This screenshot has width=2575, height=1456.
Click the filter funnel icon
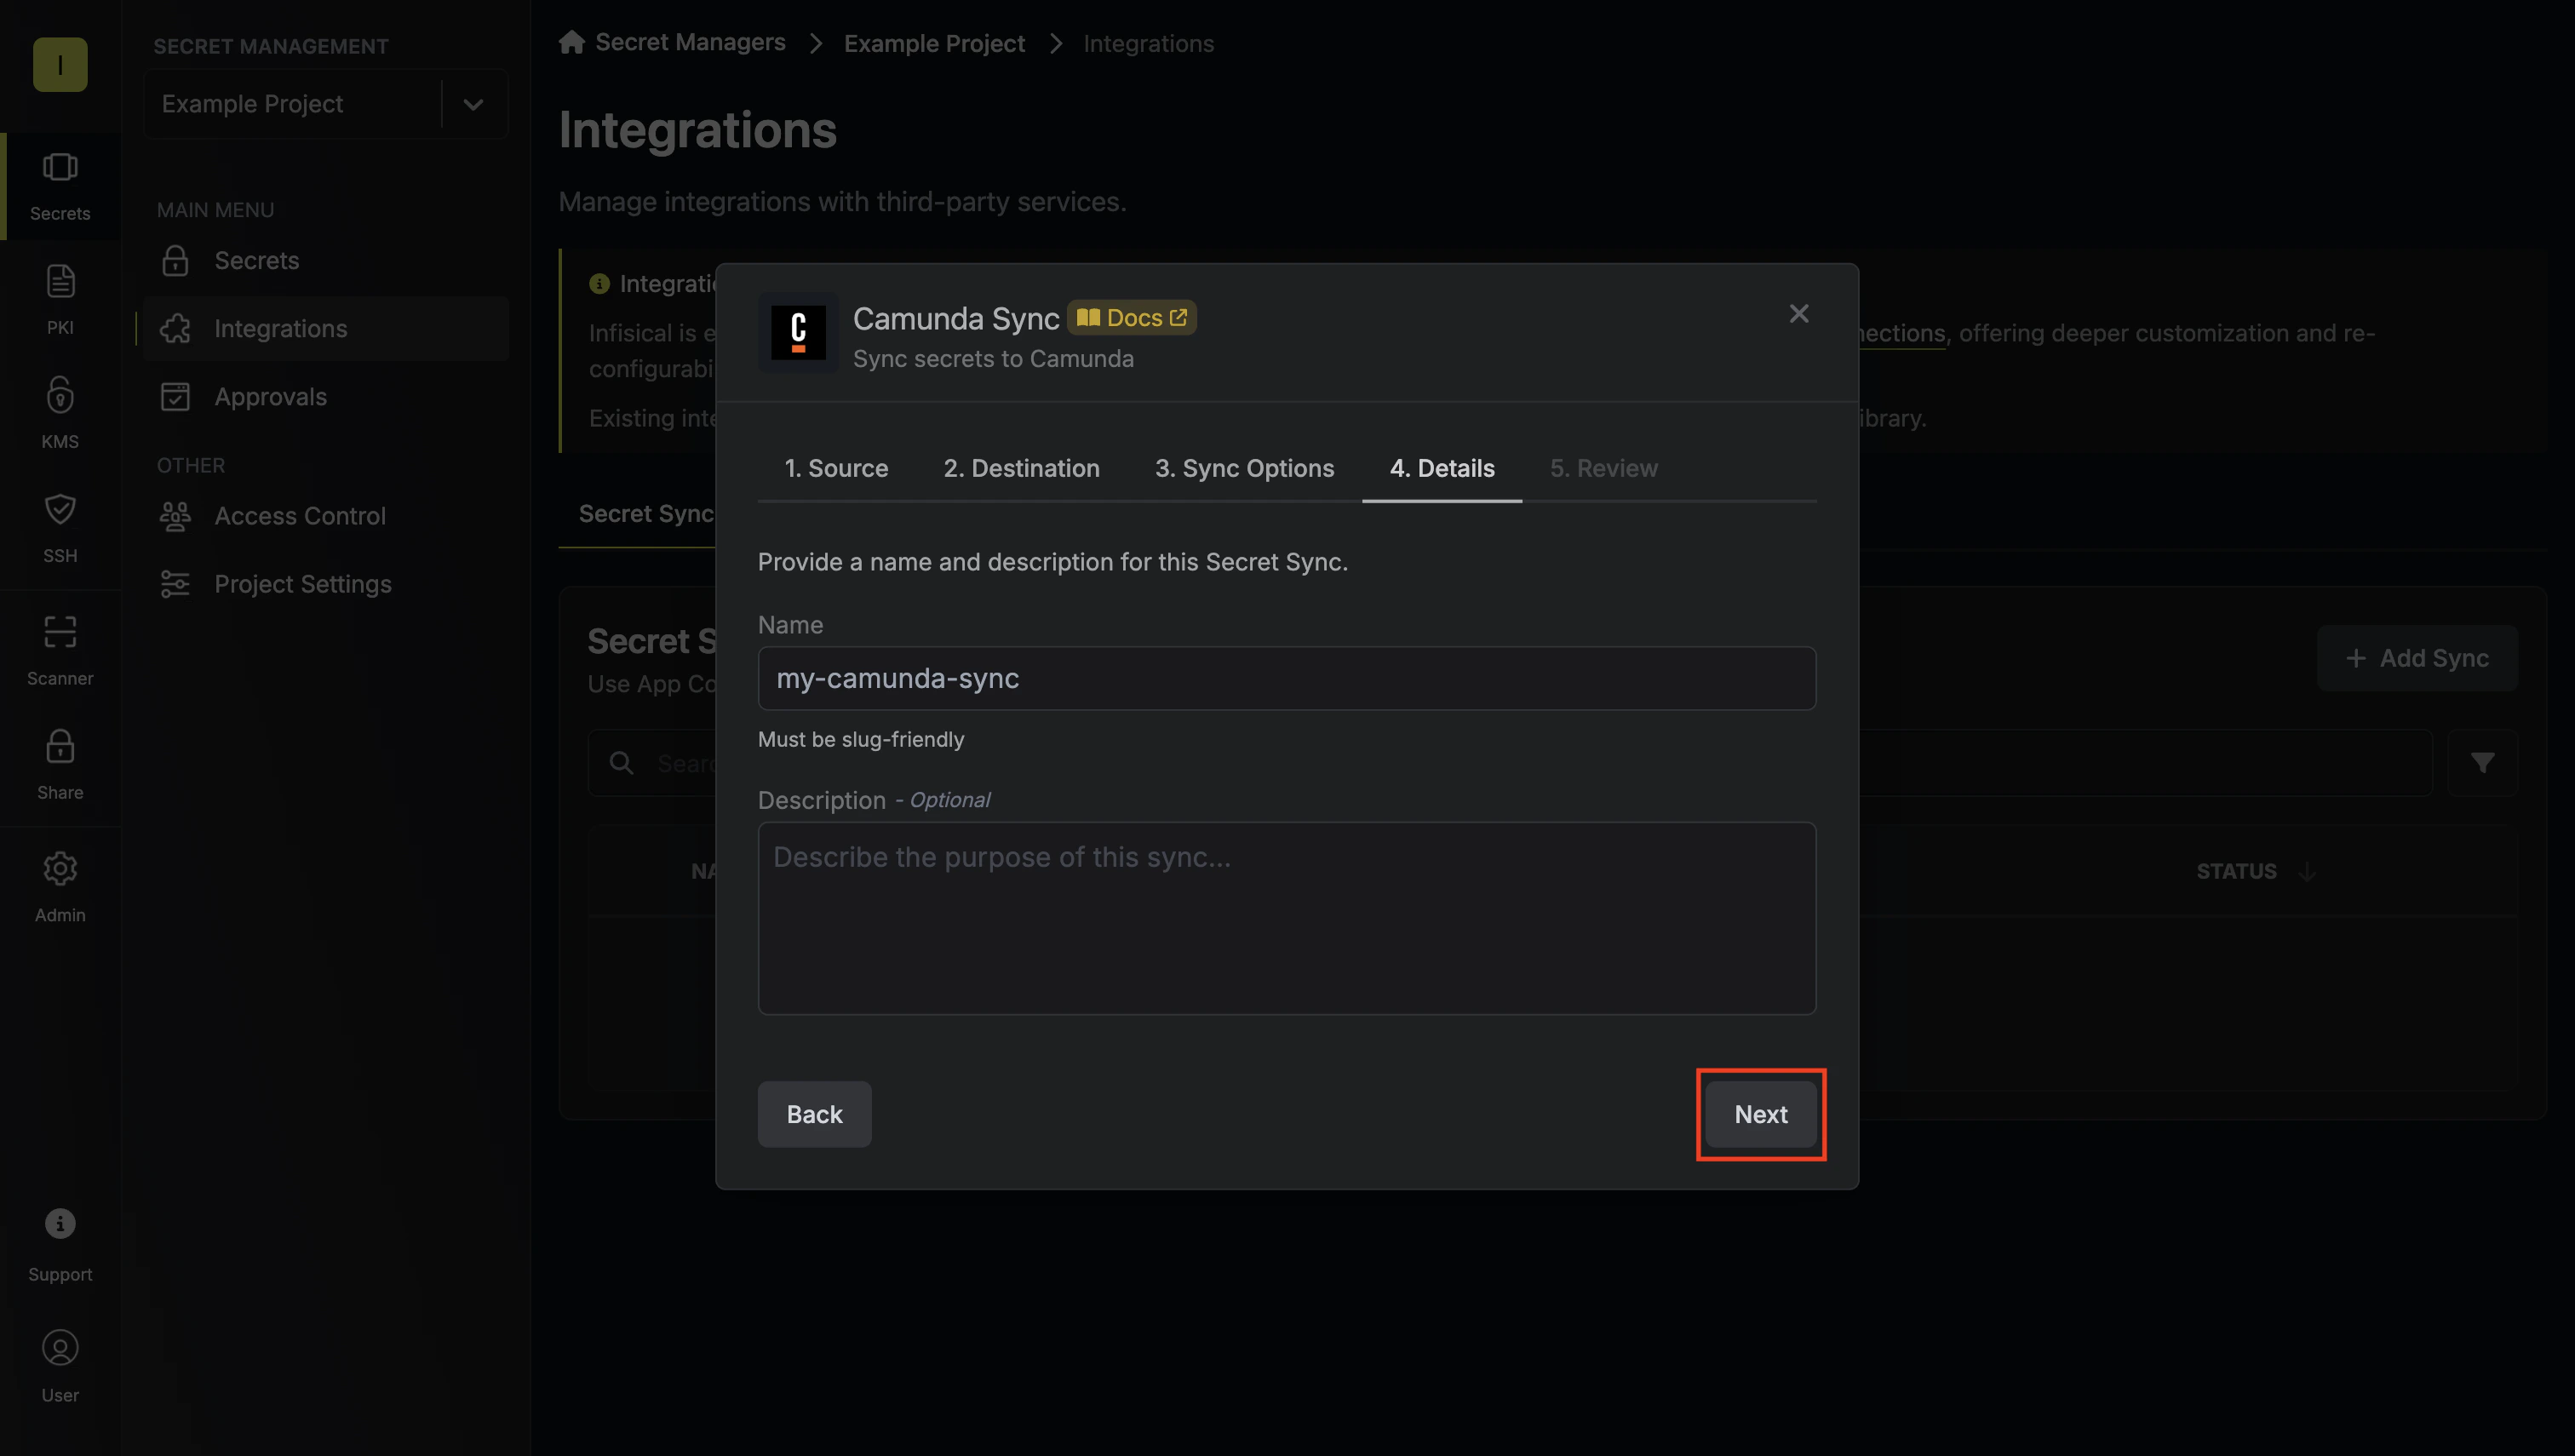[2482, 763]
